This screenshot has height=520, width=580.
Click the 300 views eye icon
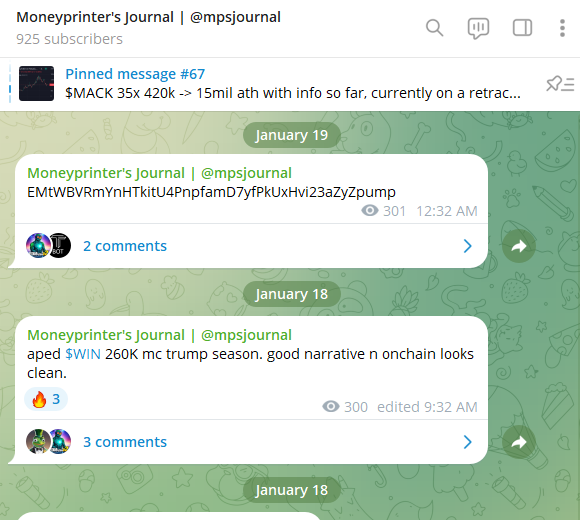pos(331,406)
